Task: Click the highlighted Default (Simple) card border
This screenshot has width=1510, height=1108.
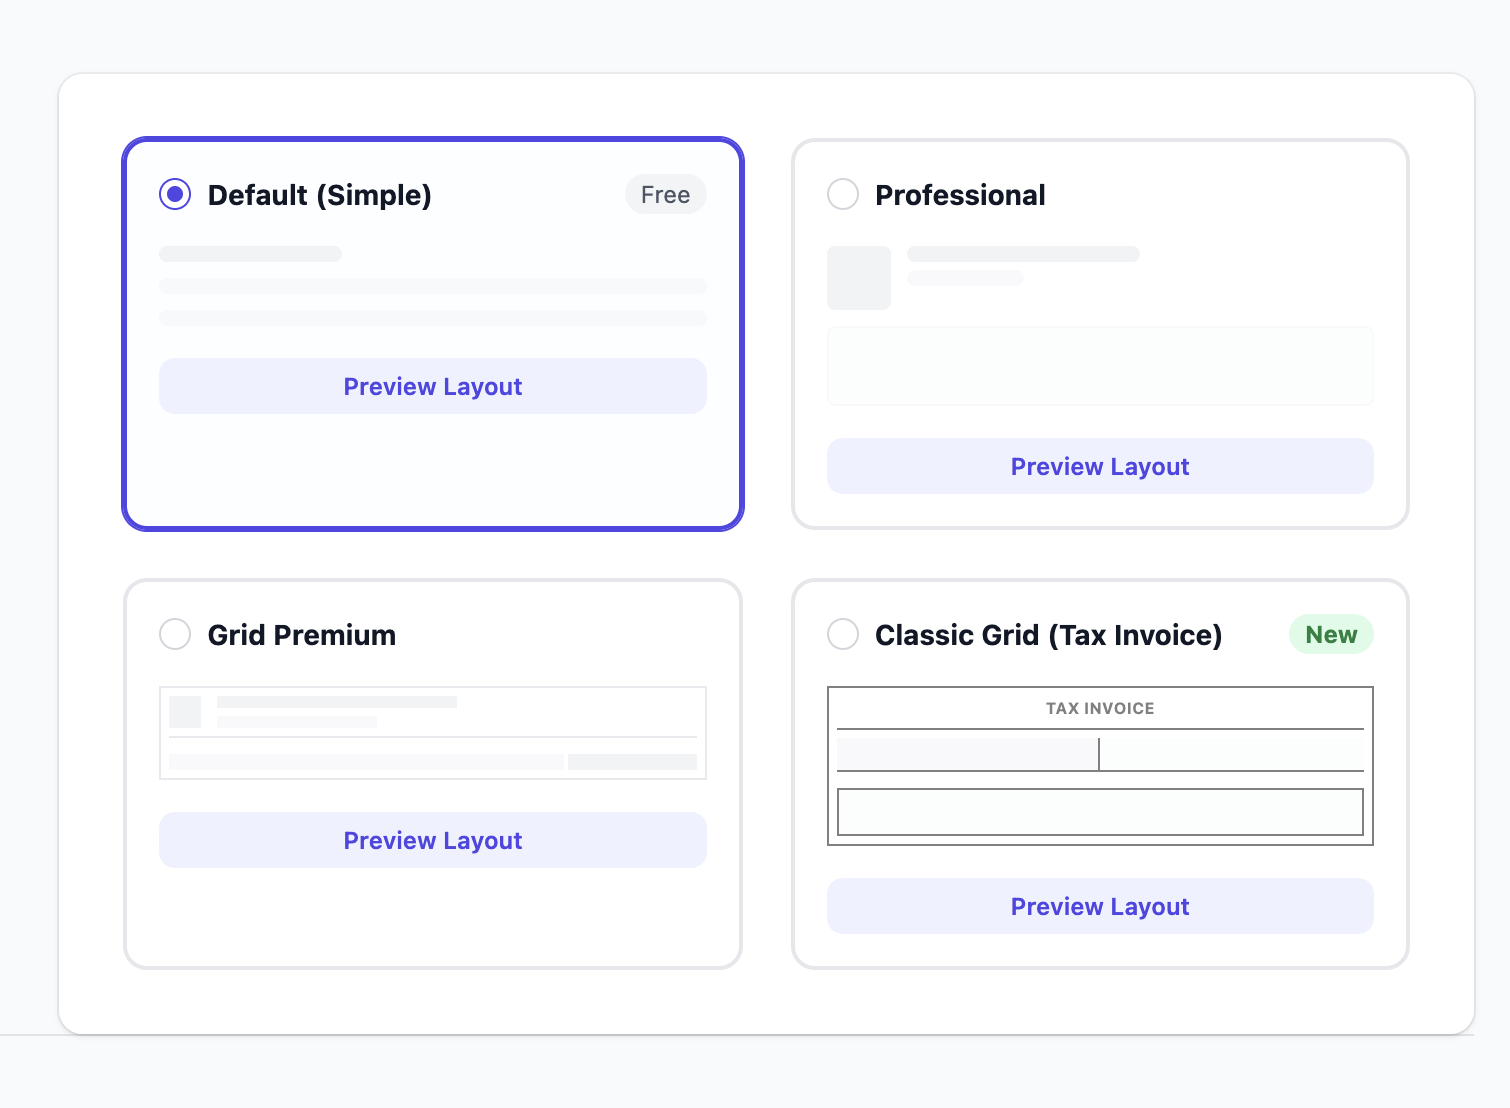Action: tap(432, 140)
